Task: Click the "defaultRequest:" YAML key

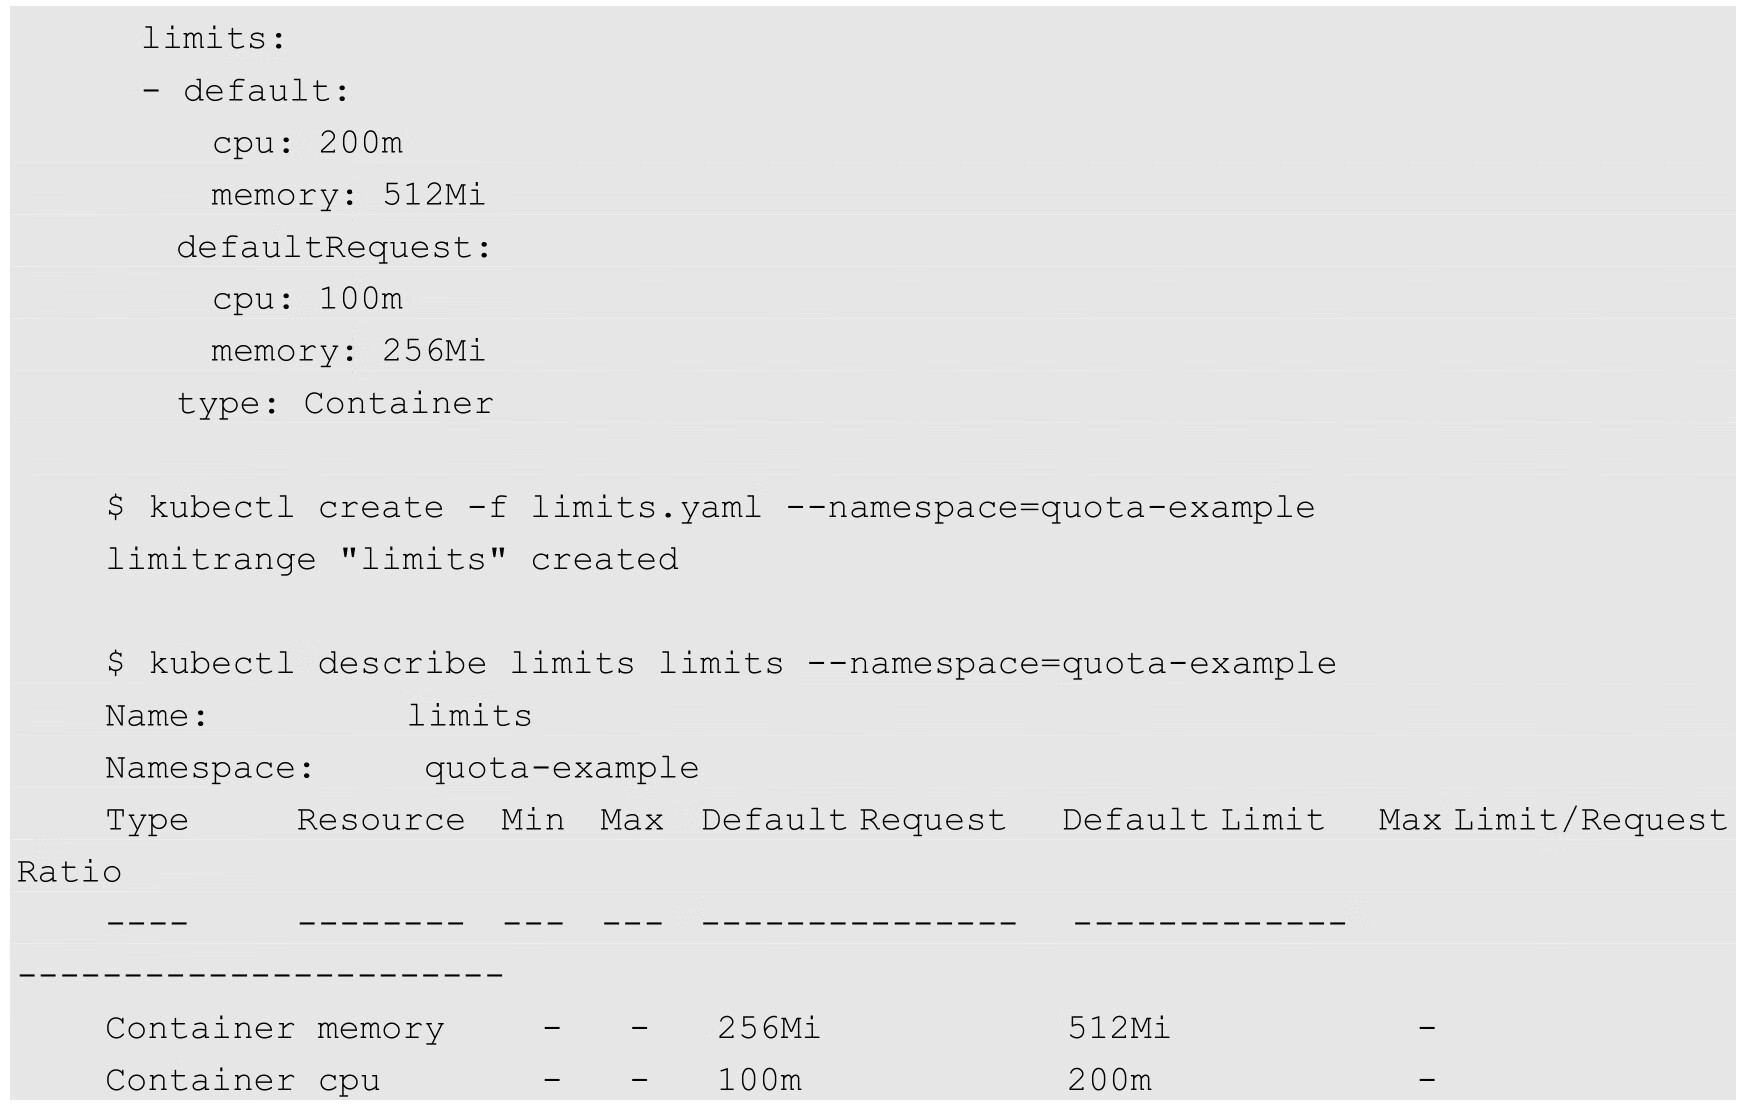Action: click(x=335, y=247)
